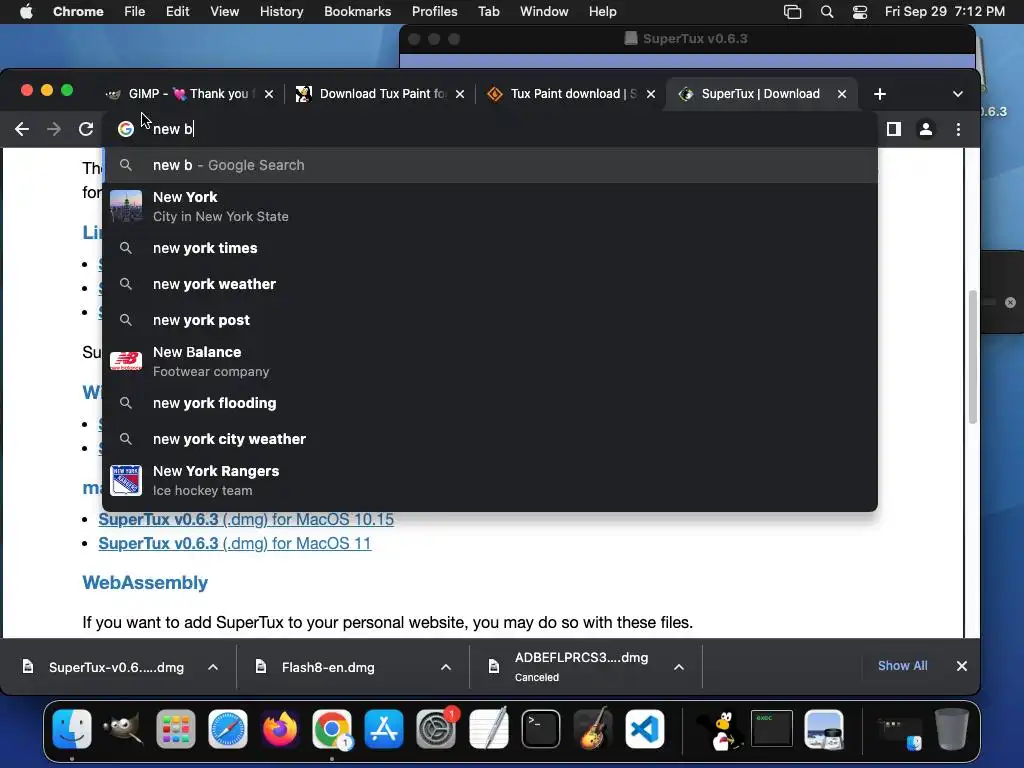This screenshot has width=1024, height=768.
Task: Open Safari from the Dock
Action: [228, 729]
